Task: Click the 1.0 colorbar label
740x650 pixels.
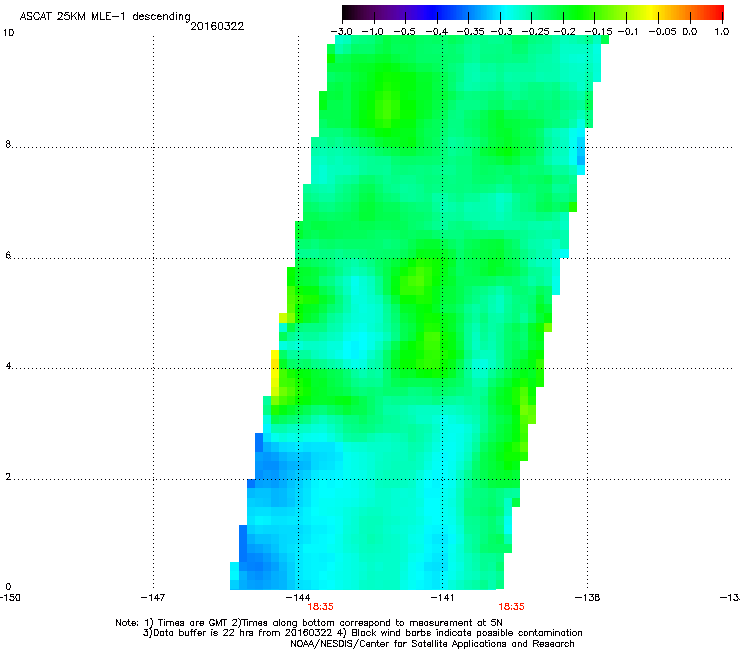Action: 722,32
